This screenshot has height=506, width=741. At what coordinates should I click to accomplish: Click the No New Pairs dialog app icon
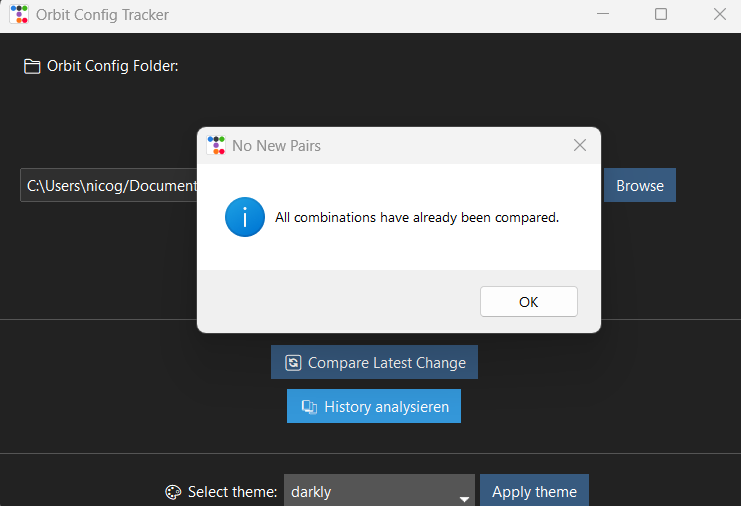(216, 145)
